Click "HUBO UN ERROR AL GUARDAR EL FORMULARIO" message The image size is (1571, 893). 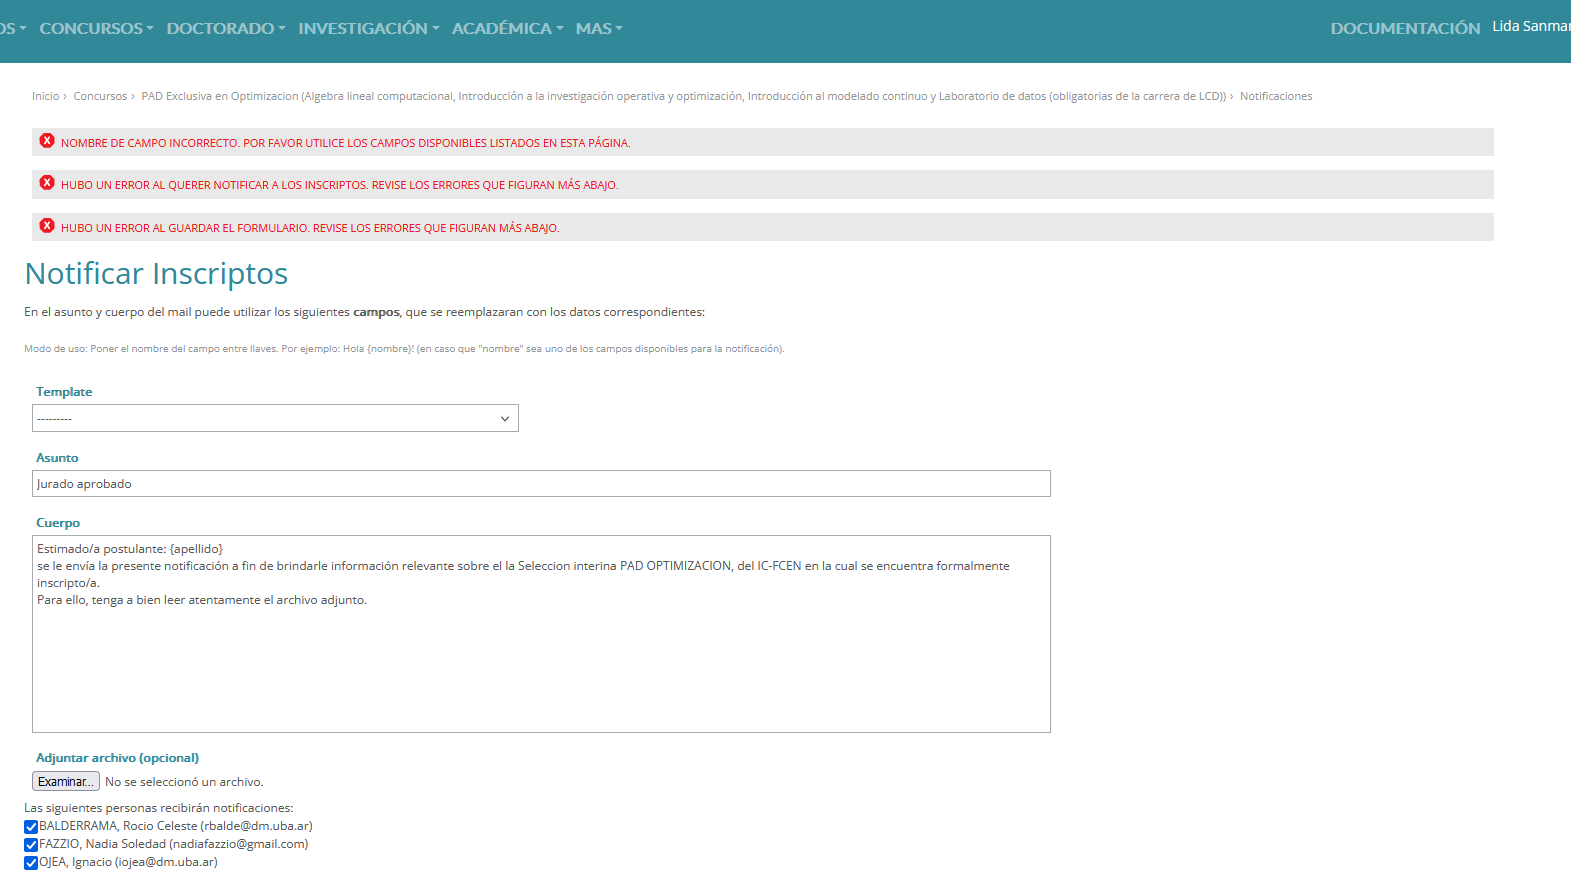[310, 228]
